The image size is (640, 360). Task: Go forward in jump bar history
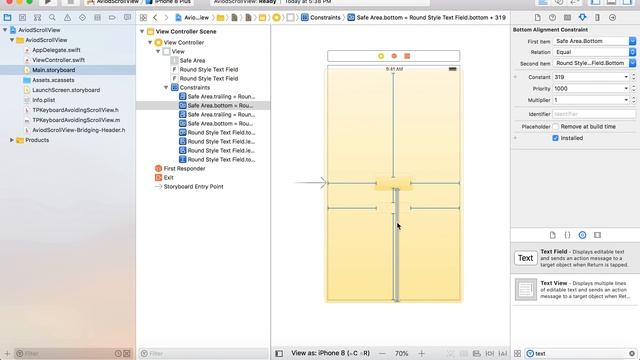pos(166,18)
